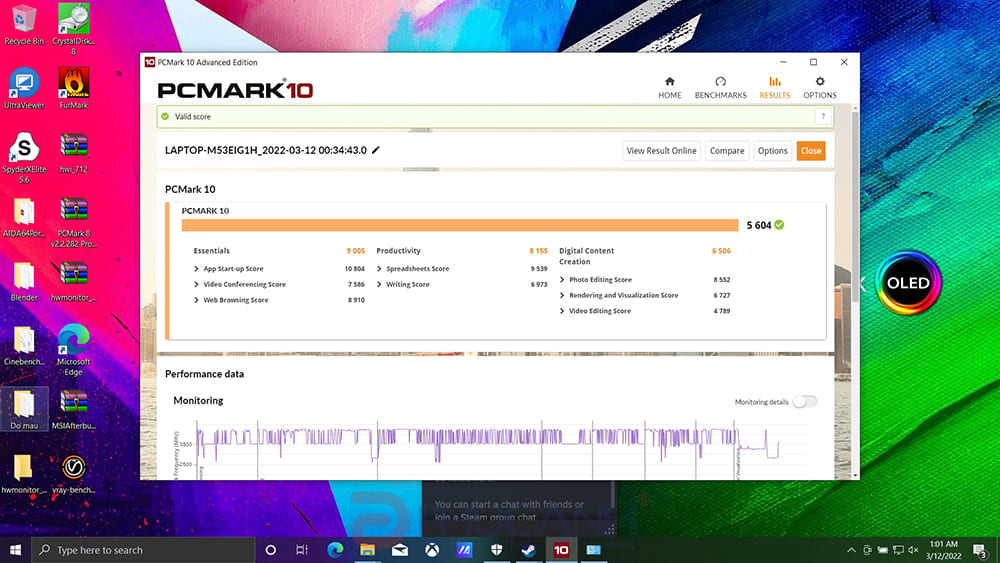Click the orange Close button
The height and width of the screenshot is (563, 1000).
[x=811, y=150]
